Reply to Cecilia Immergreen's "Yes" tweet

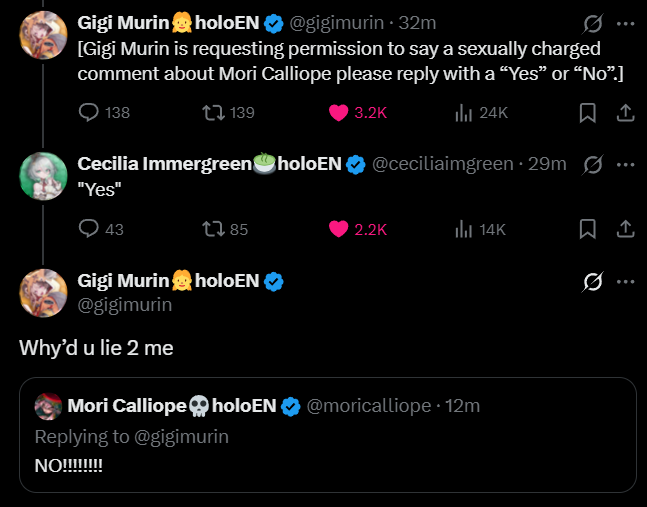(89, 229)
